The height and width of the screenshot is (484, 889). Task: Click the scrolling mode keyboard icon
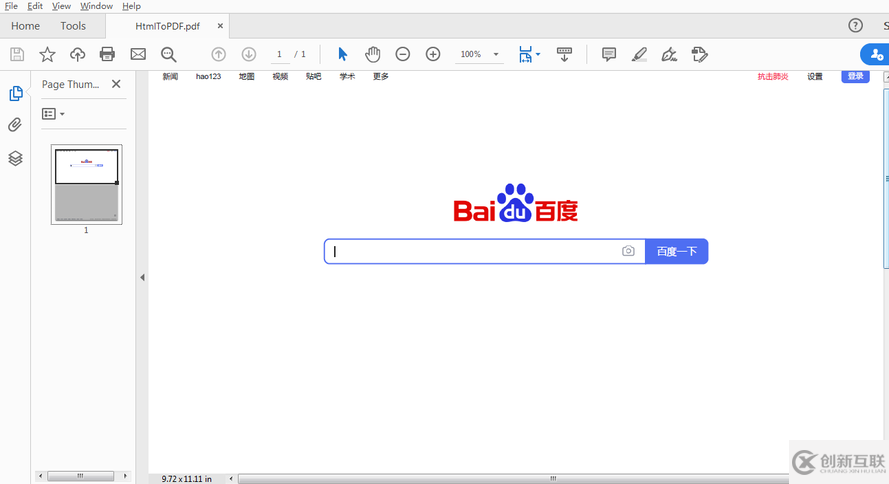tap(564, 54)
